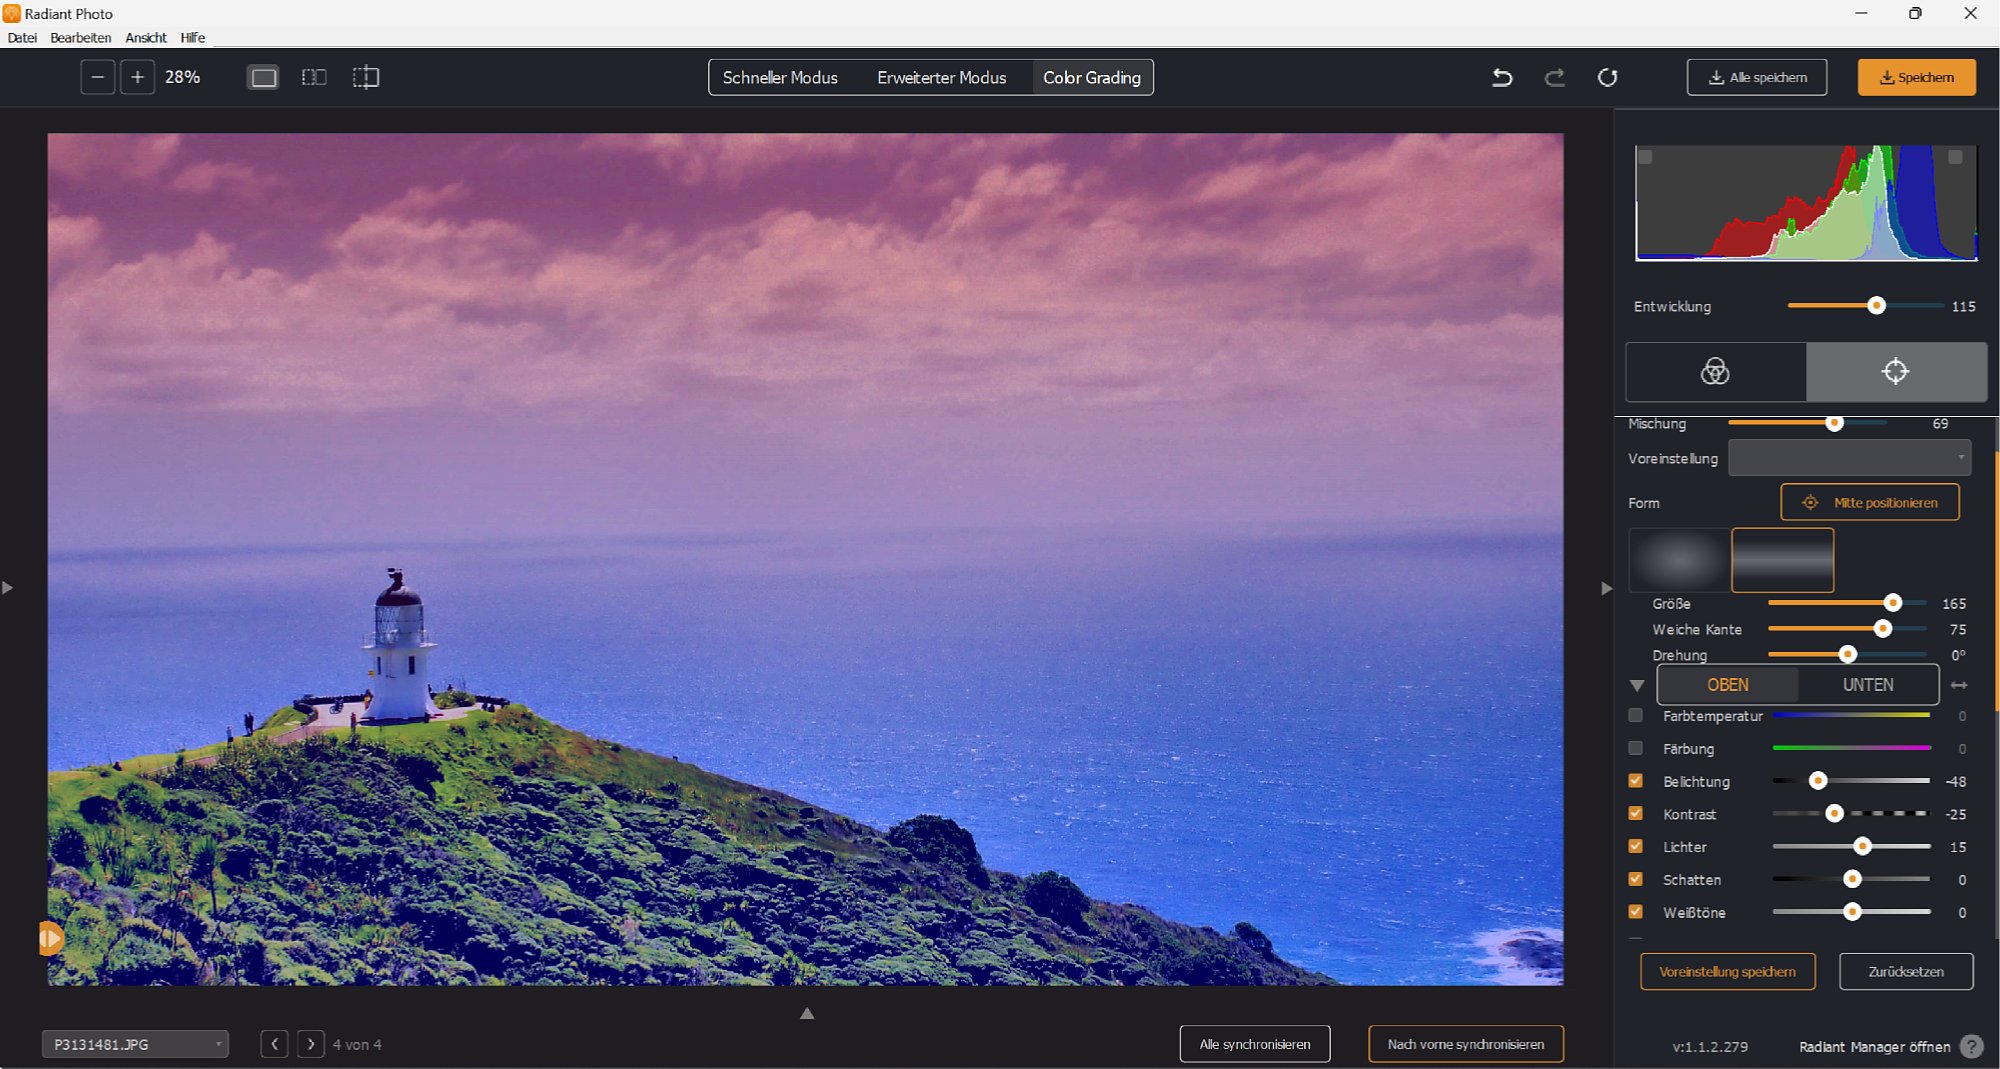Open the color circles grading tab

point(1716,371)
